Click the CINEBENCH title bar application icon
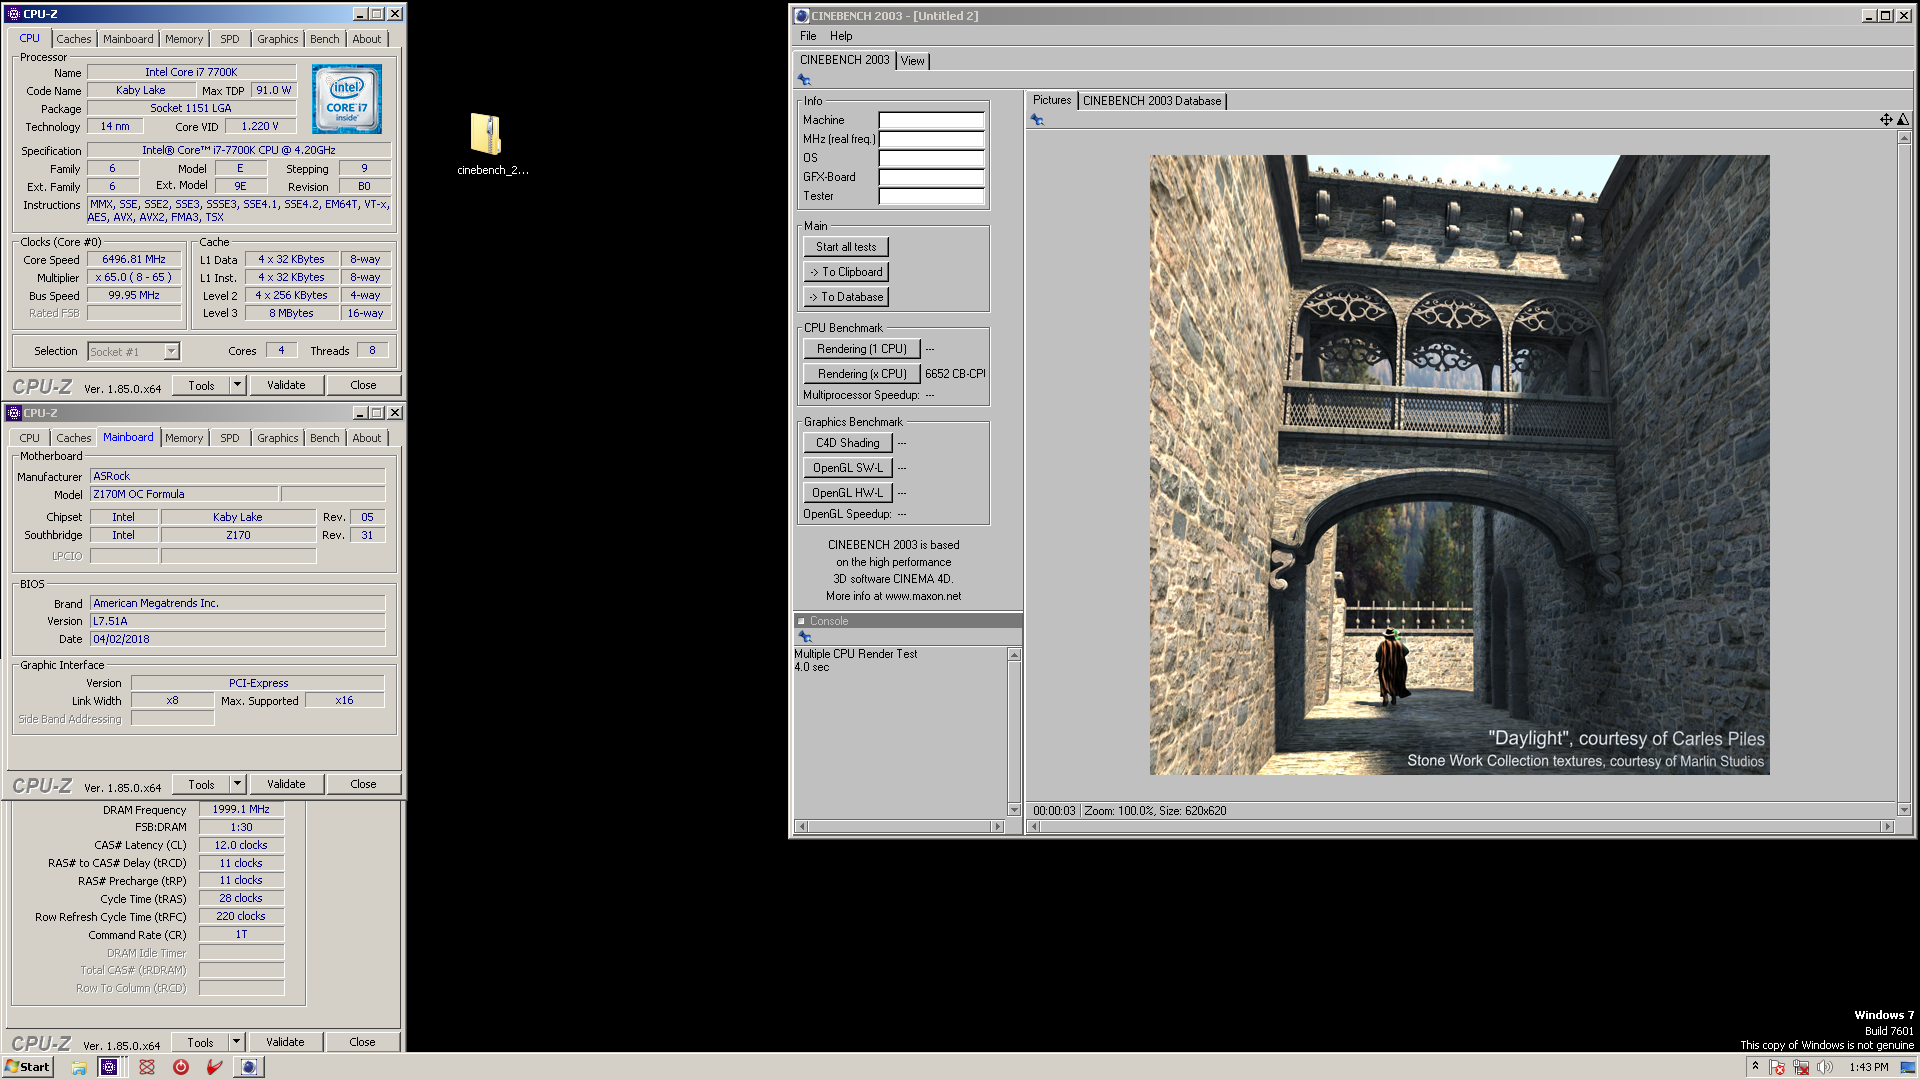Image resolution: width=1920 pixels, height=1080 pixels. coord(801,16)
